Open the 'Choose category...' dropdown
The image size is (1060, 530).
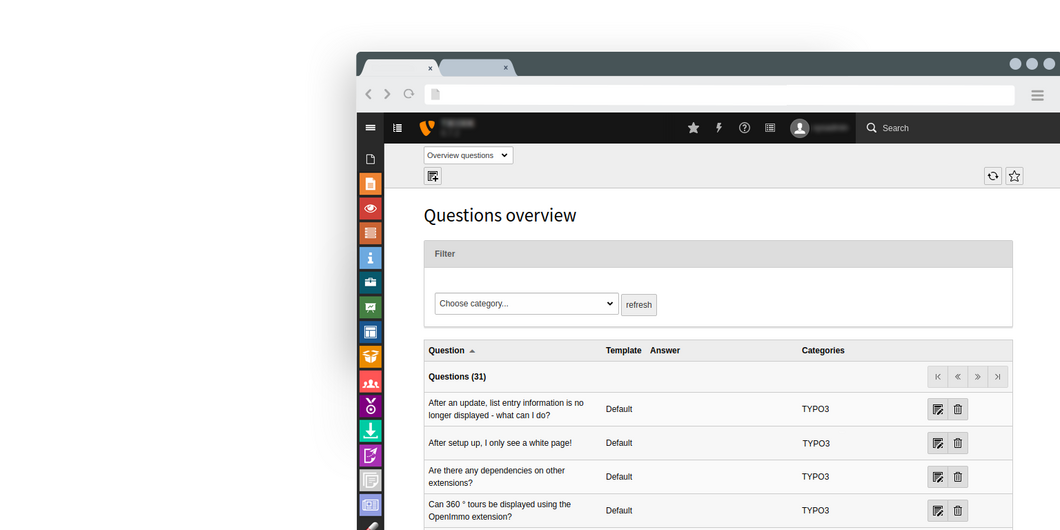[x=527, y=304]
